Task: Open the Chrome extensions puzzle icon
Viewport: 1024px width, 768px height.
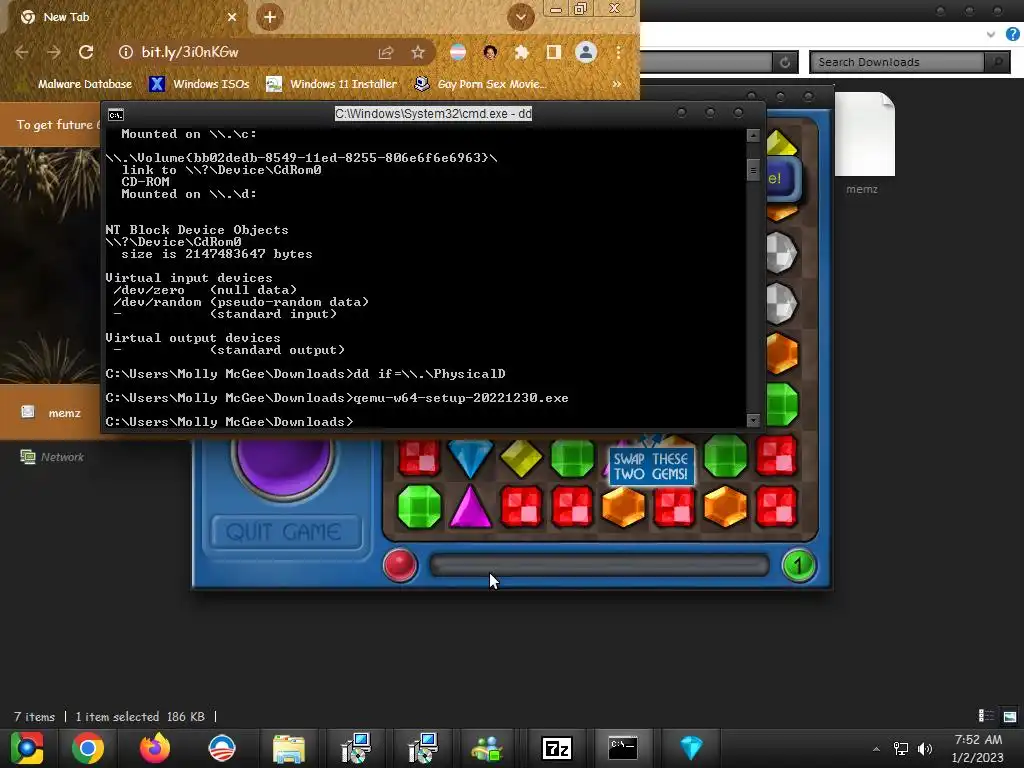Action: point(521,52)
